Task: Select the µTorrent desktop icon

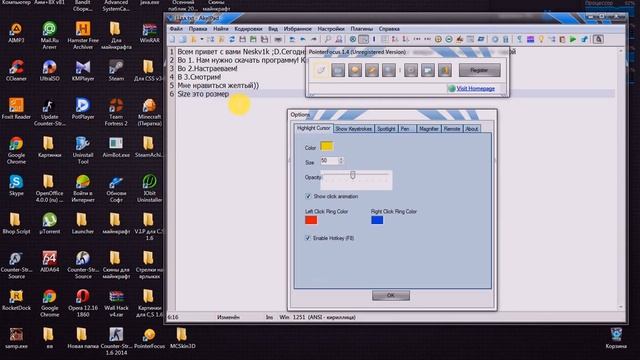Action: coord(49,223)
